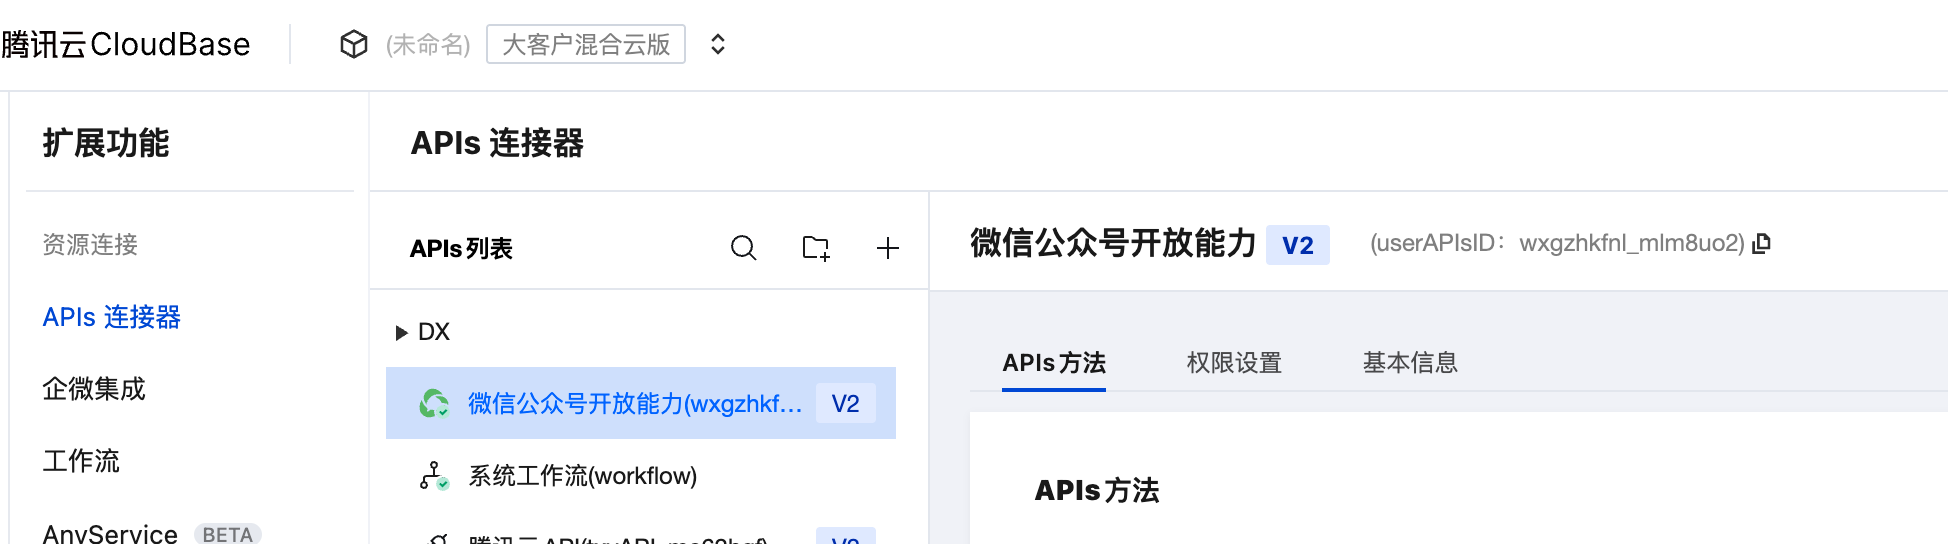Switch to the 基本信息 tab

[1410, 362]
